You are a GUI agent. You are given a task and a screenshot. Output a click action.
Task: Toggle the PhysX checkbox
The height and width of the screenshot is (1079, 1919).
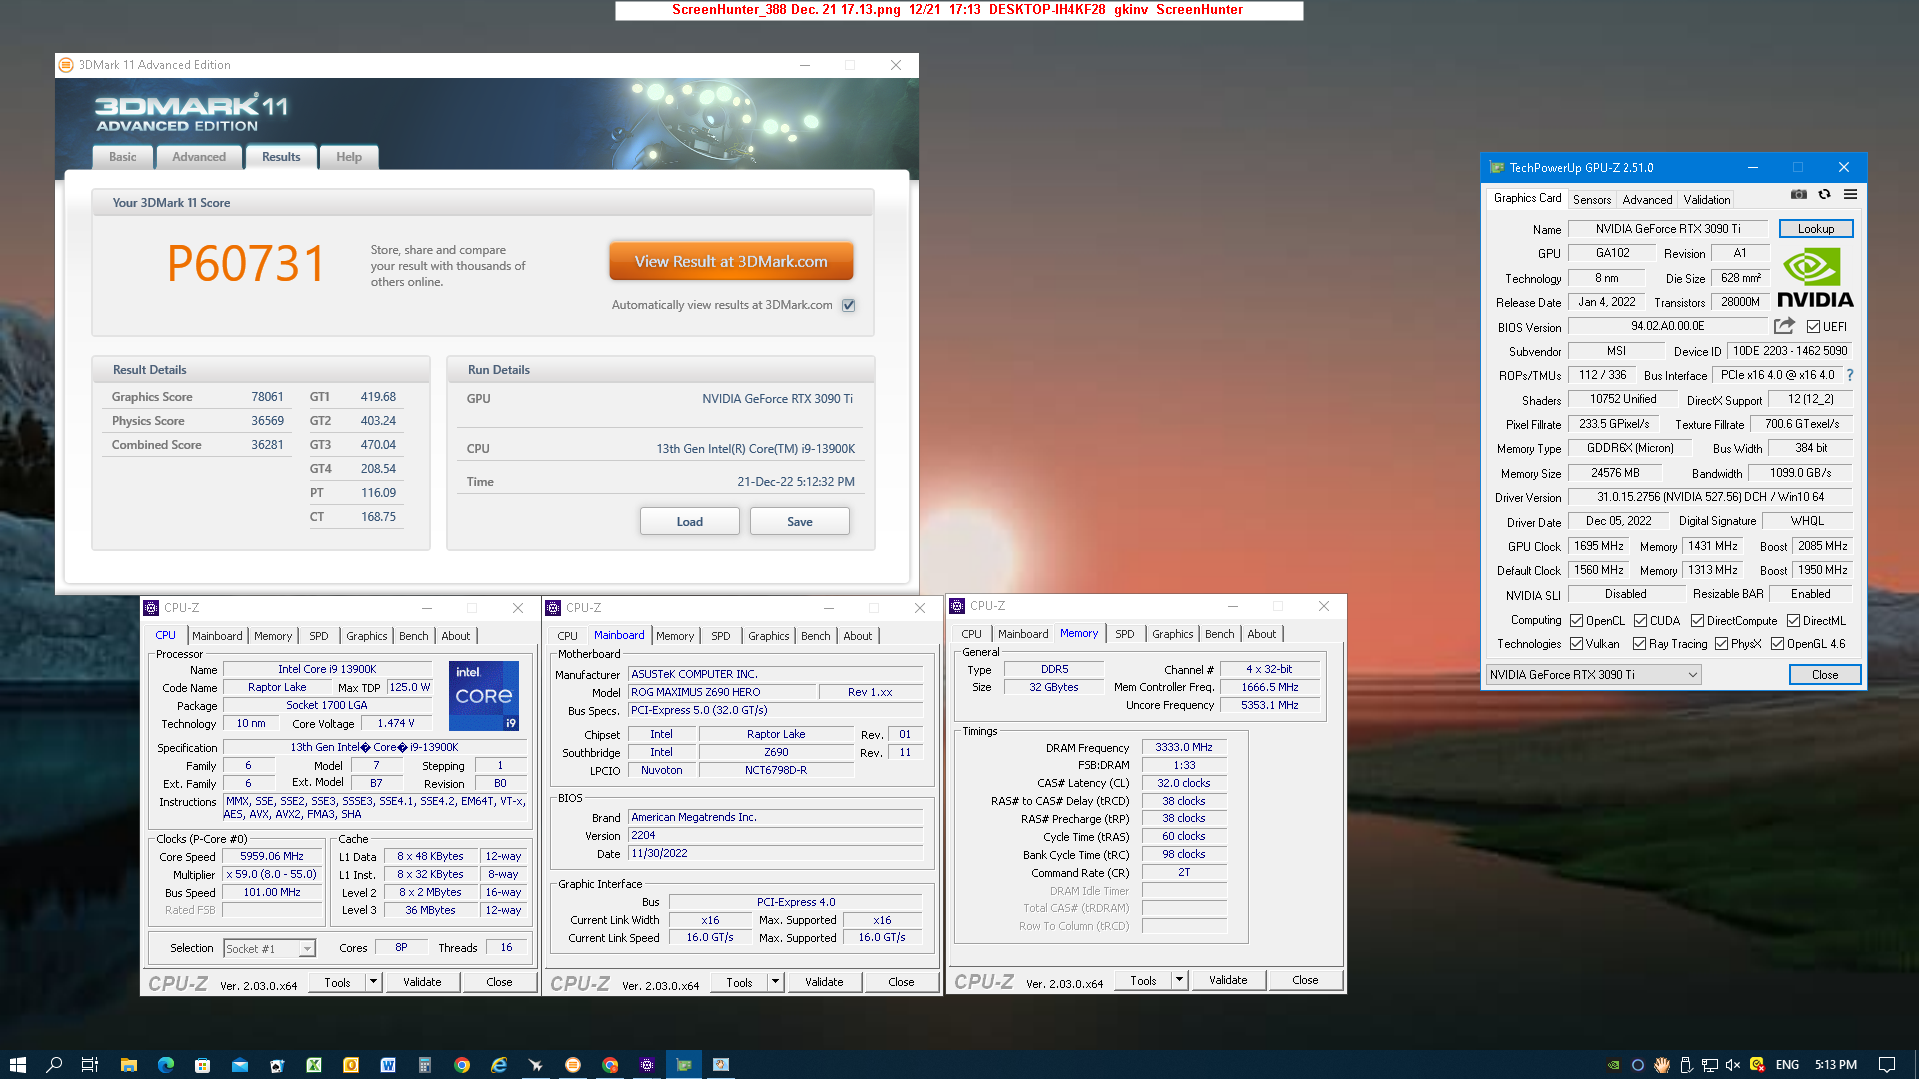(x=1721, y=644)
